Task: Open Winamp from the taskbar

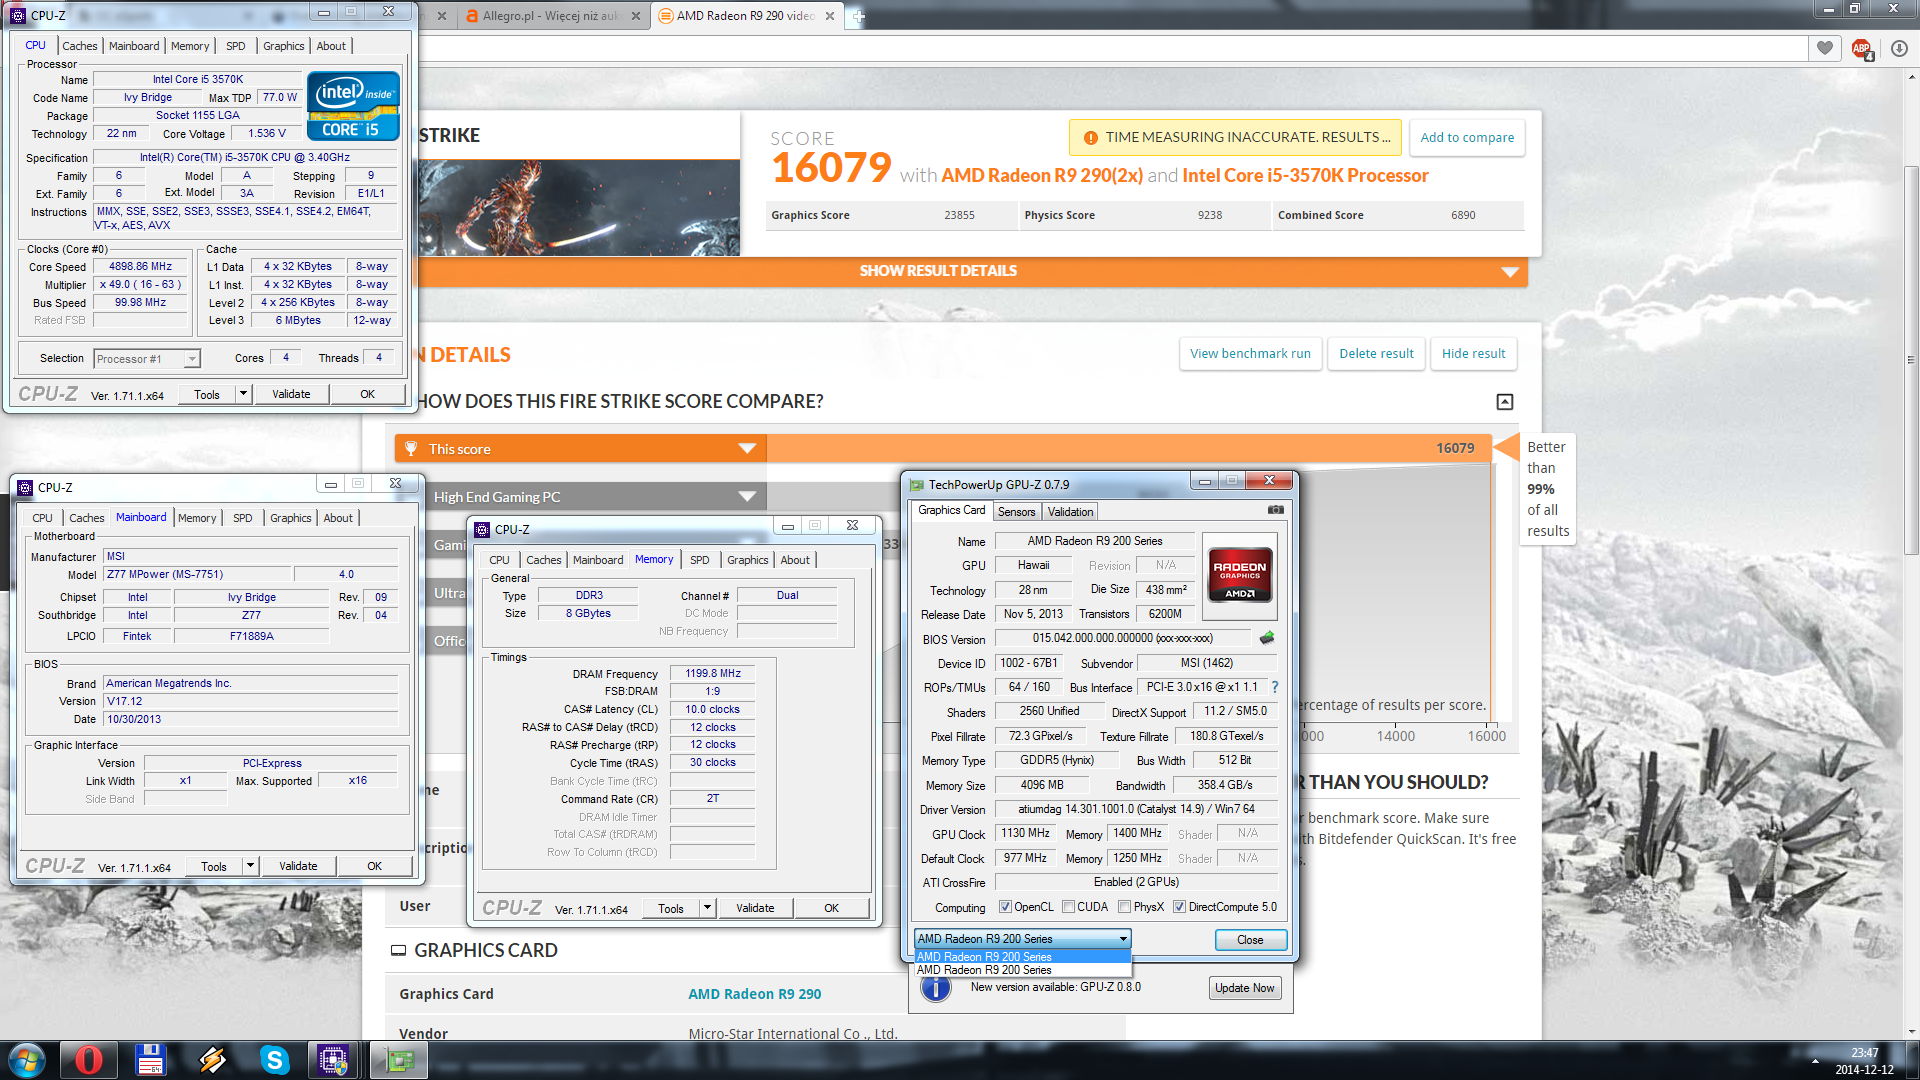Action: tap(212, 1060)
